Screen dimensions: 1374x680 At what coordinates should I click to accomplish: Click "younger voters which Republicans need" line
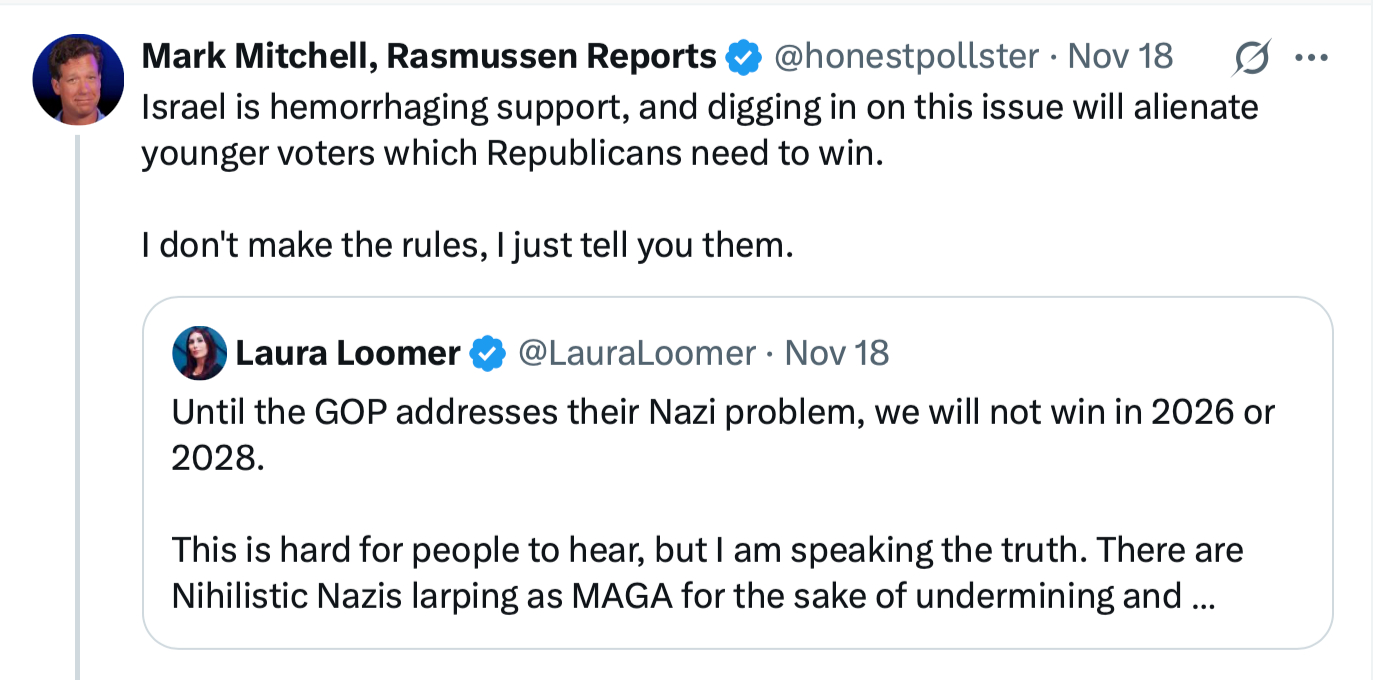click(512, 154)
